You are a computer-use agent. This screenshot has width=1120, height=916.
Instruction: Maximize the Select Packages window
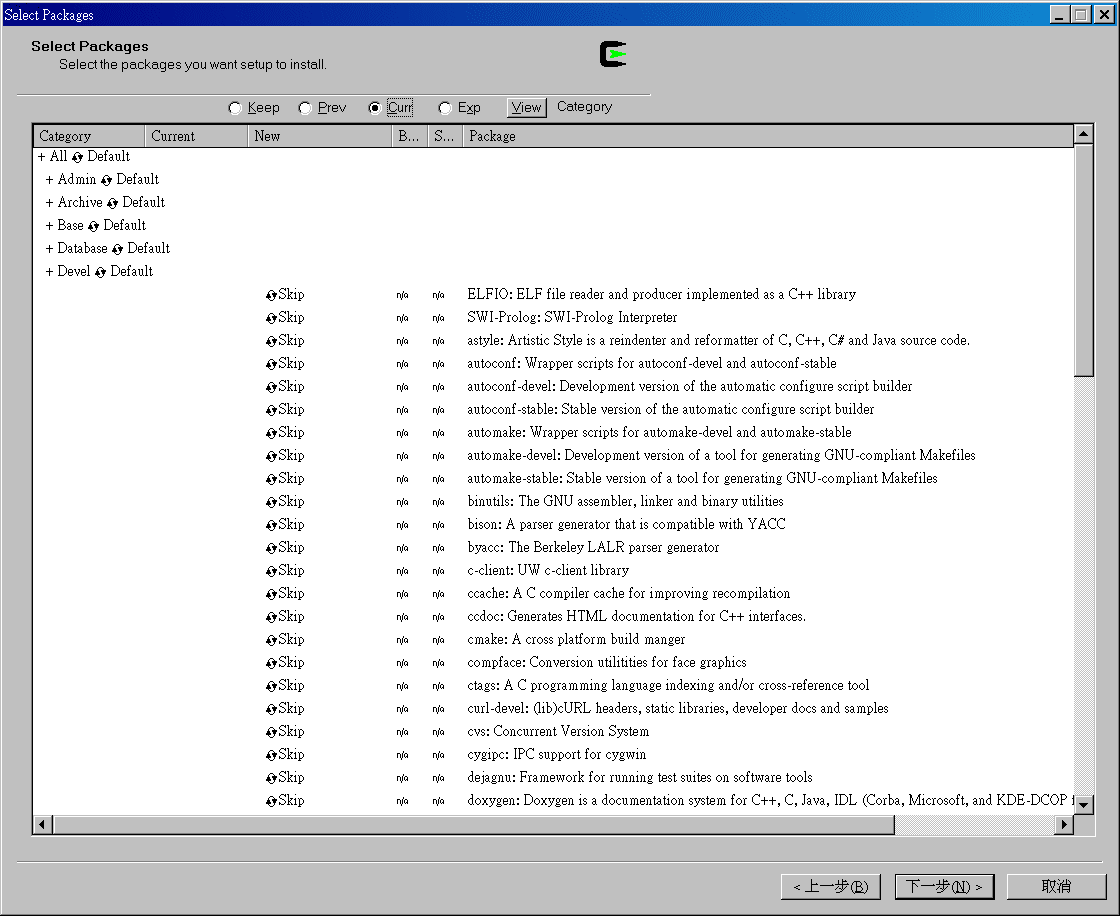(x=1081, y=14)
